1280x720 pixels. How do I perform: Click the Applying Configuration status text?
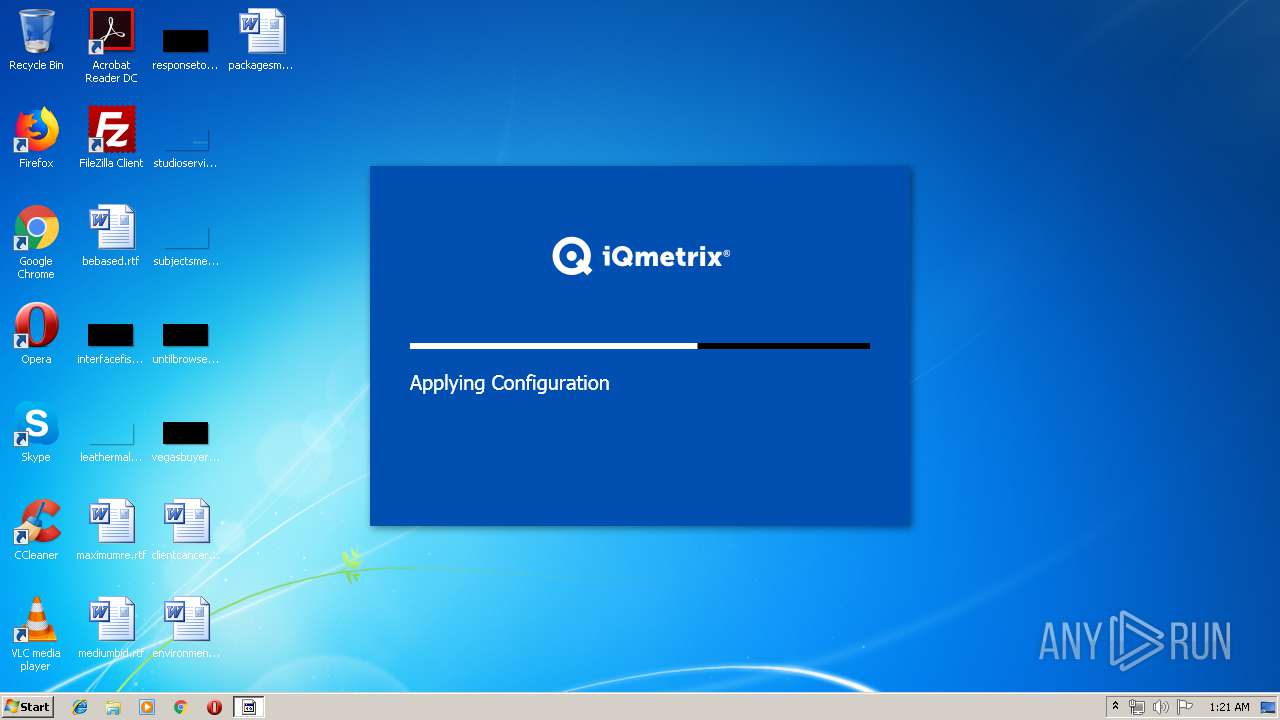click(509, 383)
